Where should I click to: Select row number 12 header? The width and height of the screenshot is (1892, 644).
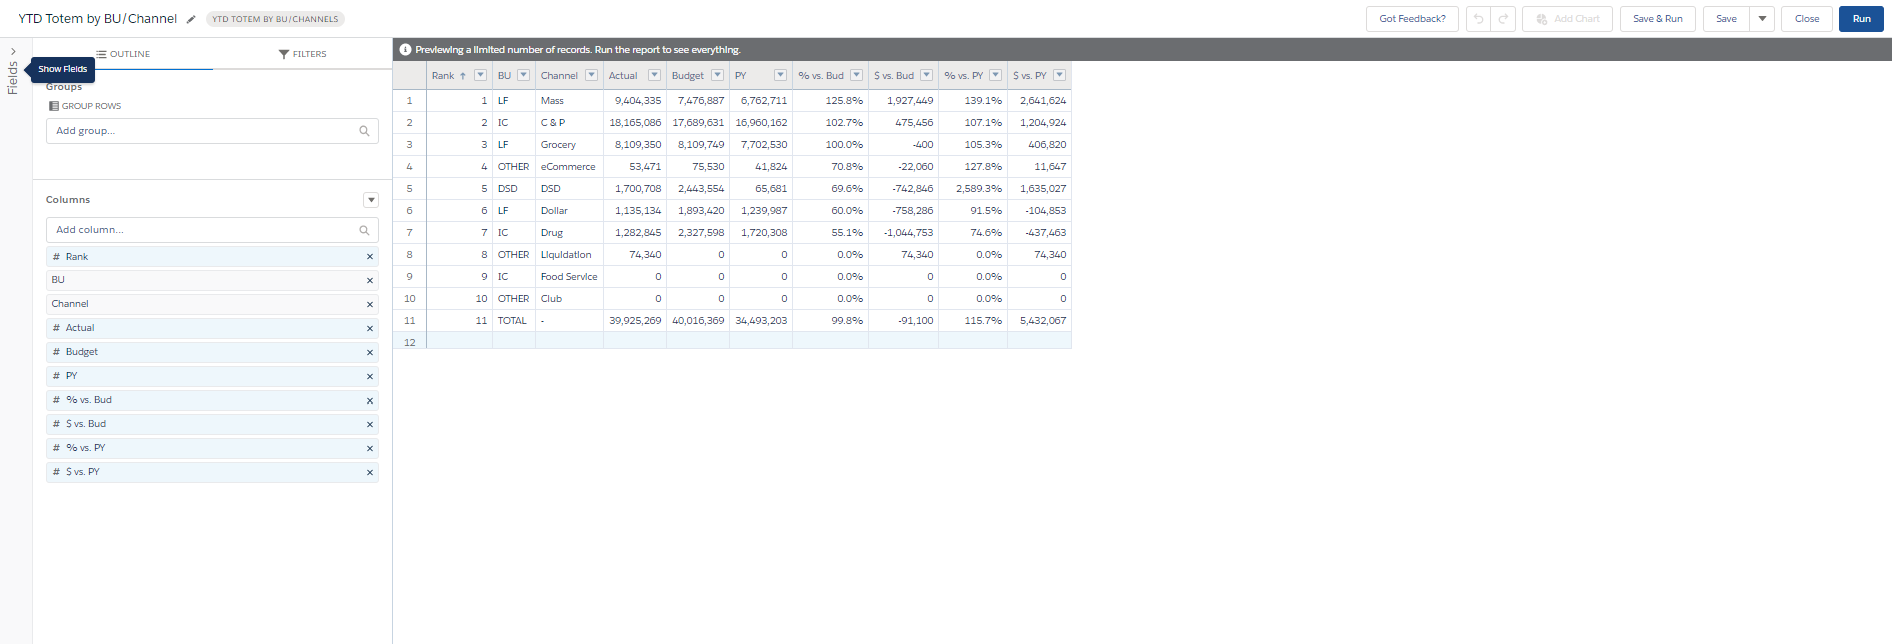(409, 343)
